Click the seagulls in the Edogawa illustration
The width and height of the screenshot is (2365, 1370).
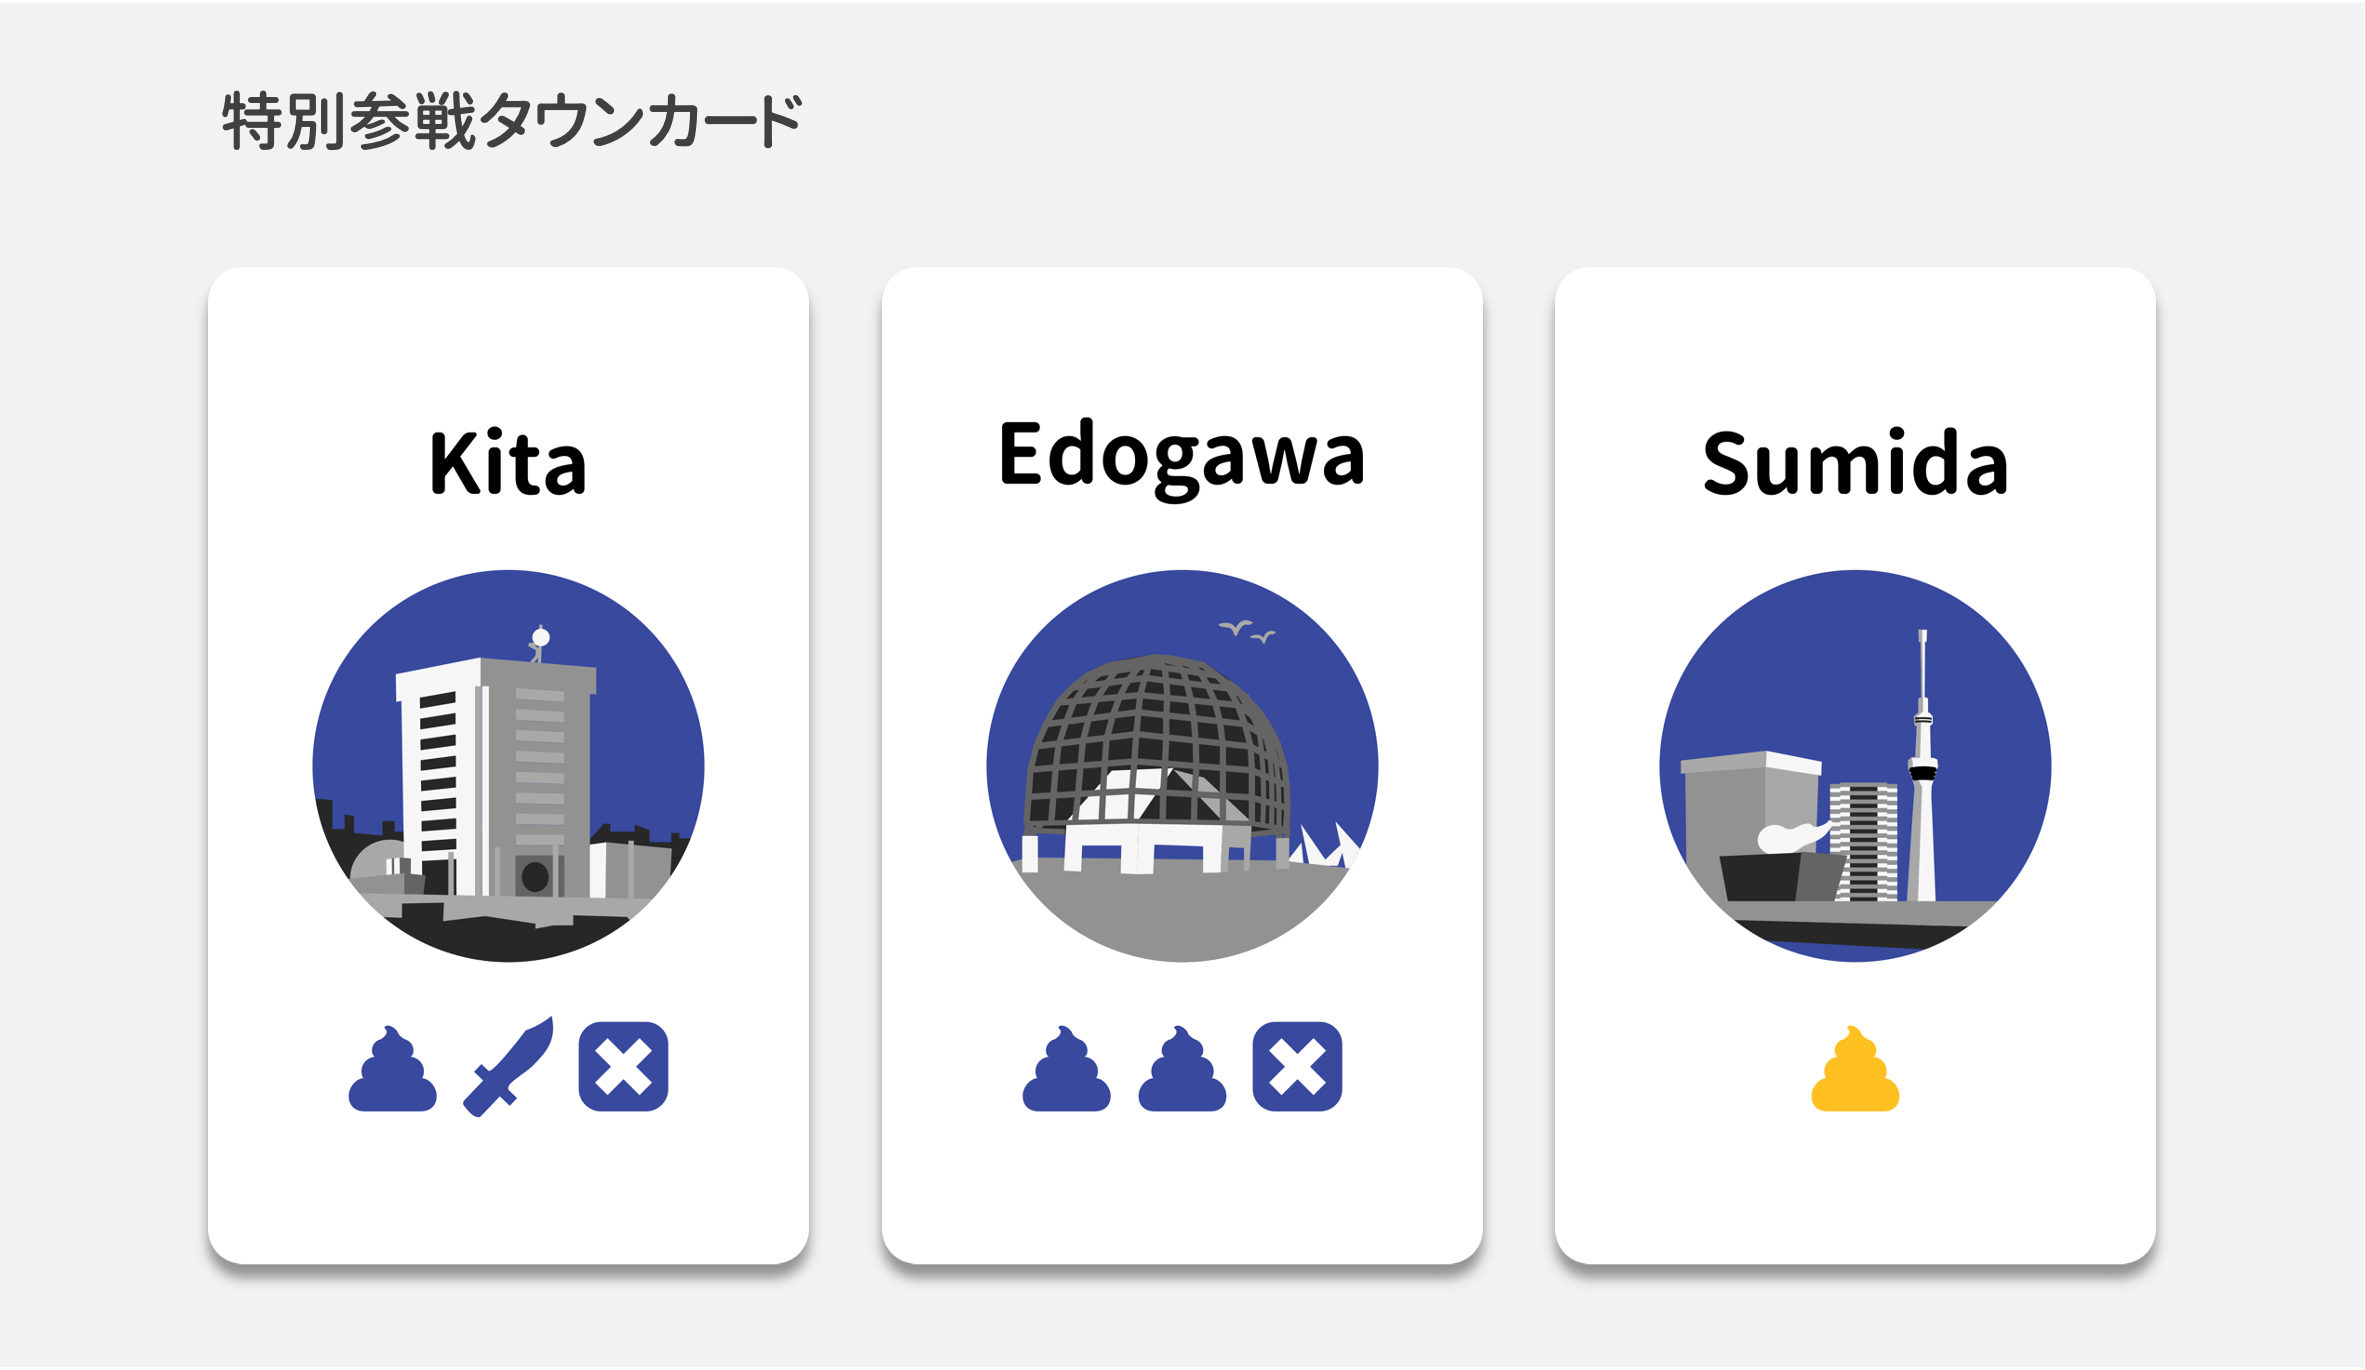(x=1247, y=630)
